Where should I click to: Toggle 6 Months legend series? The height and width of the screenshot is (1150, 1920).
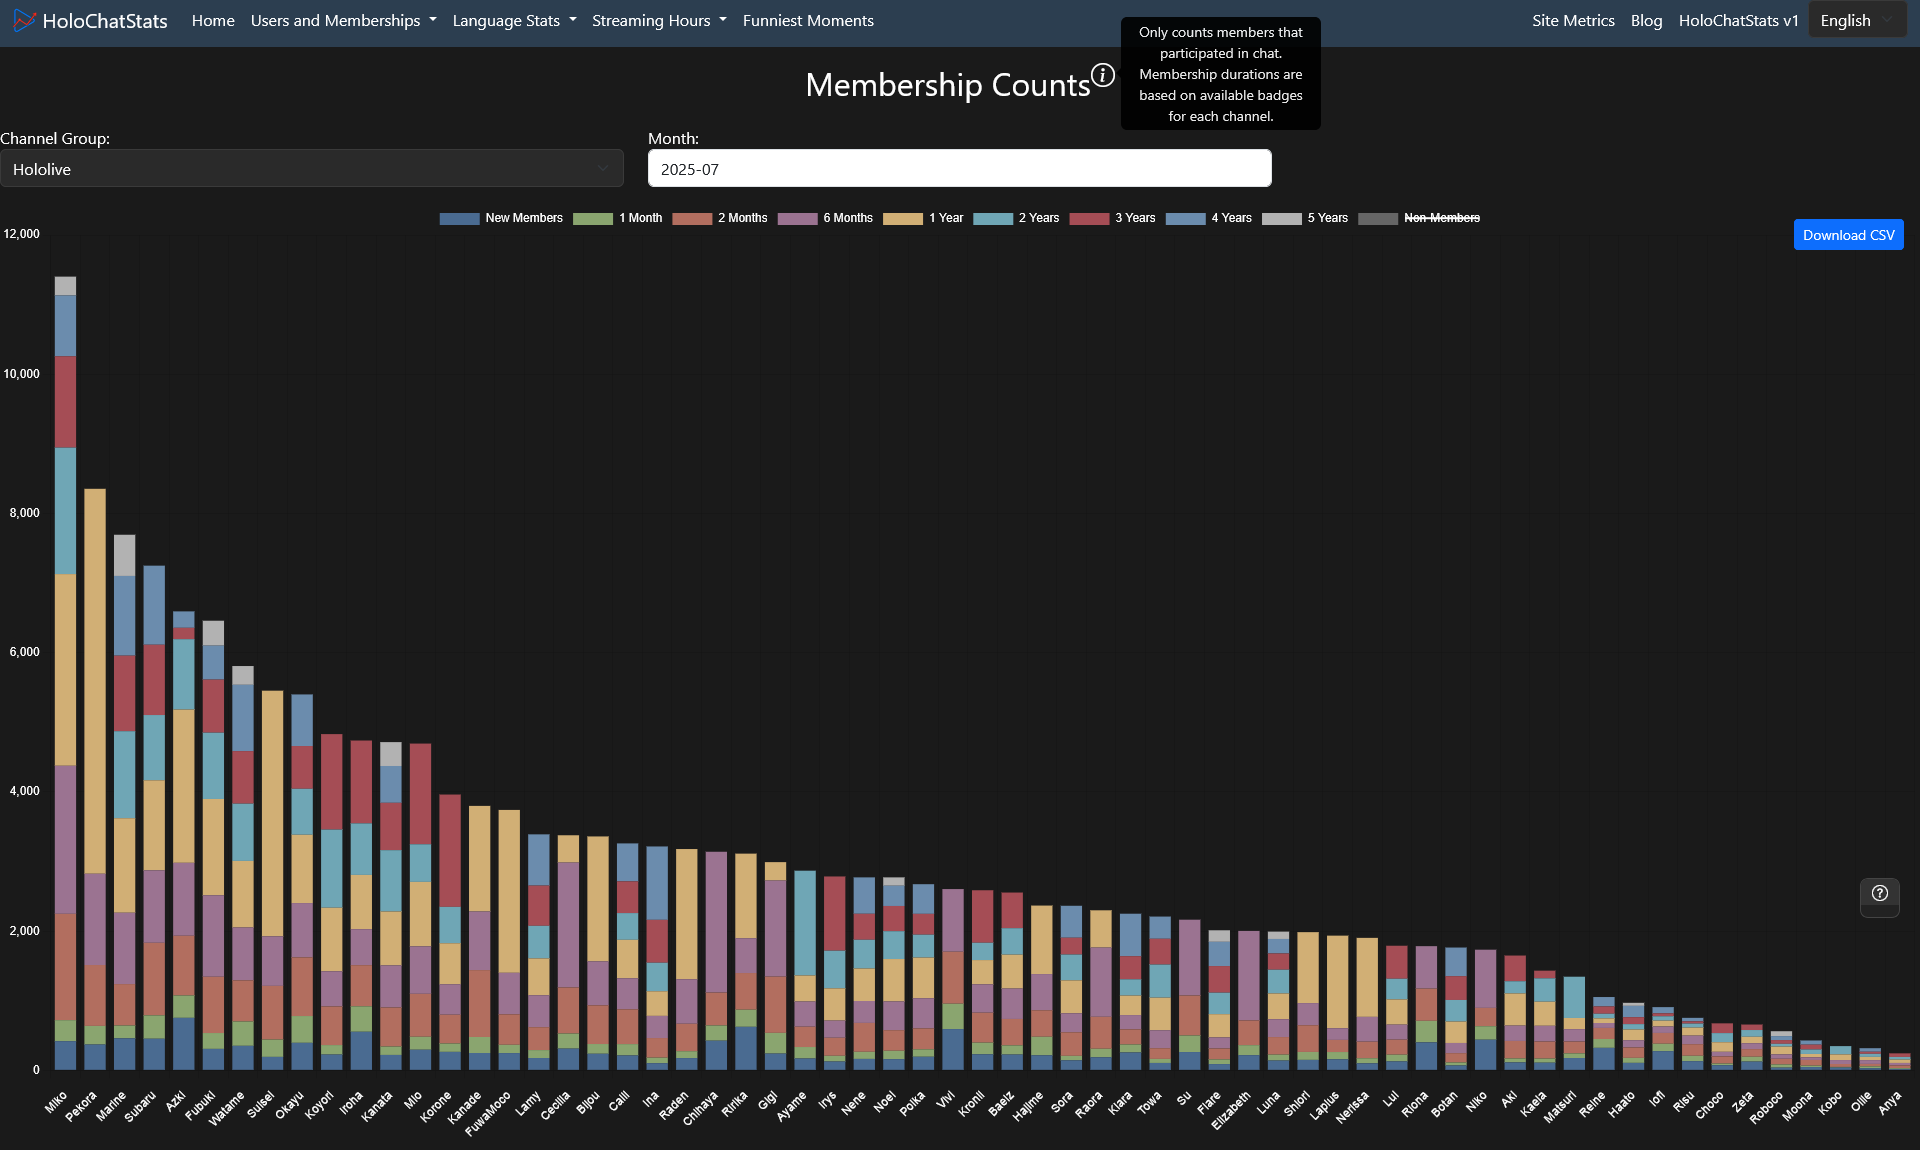click(825, 218)
